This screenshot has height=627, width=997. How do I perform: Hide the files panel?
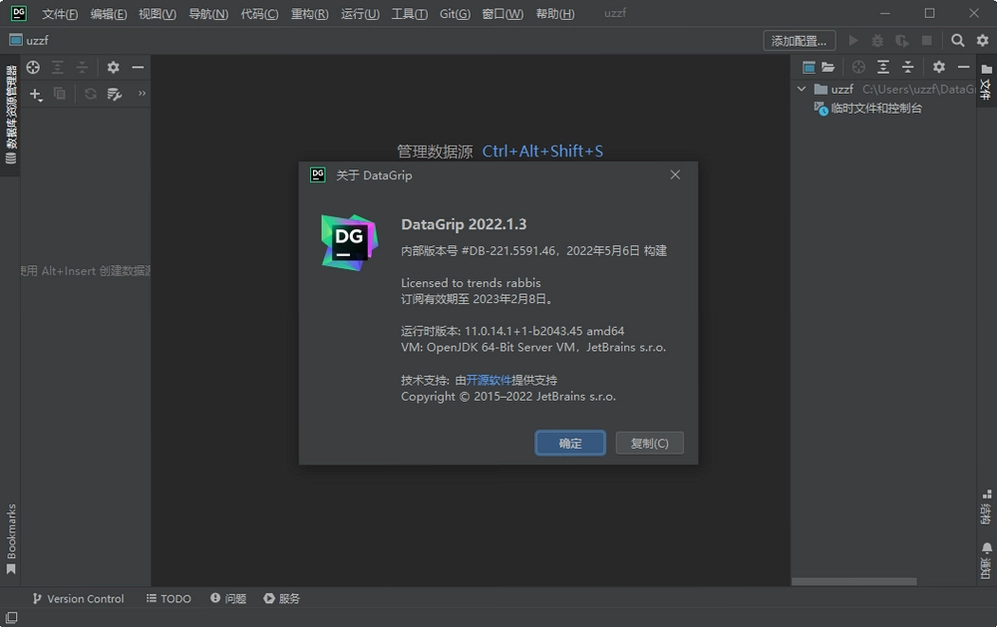(964, 67)
